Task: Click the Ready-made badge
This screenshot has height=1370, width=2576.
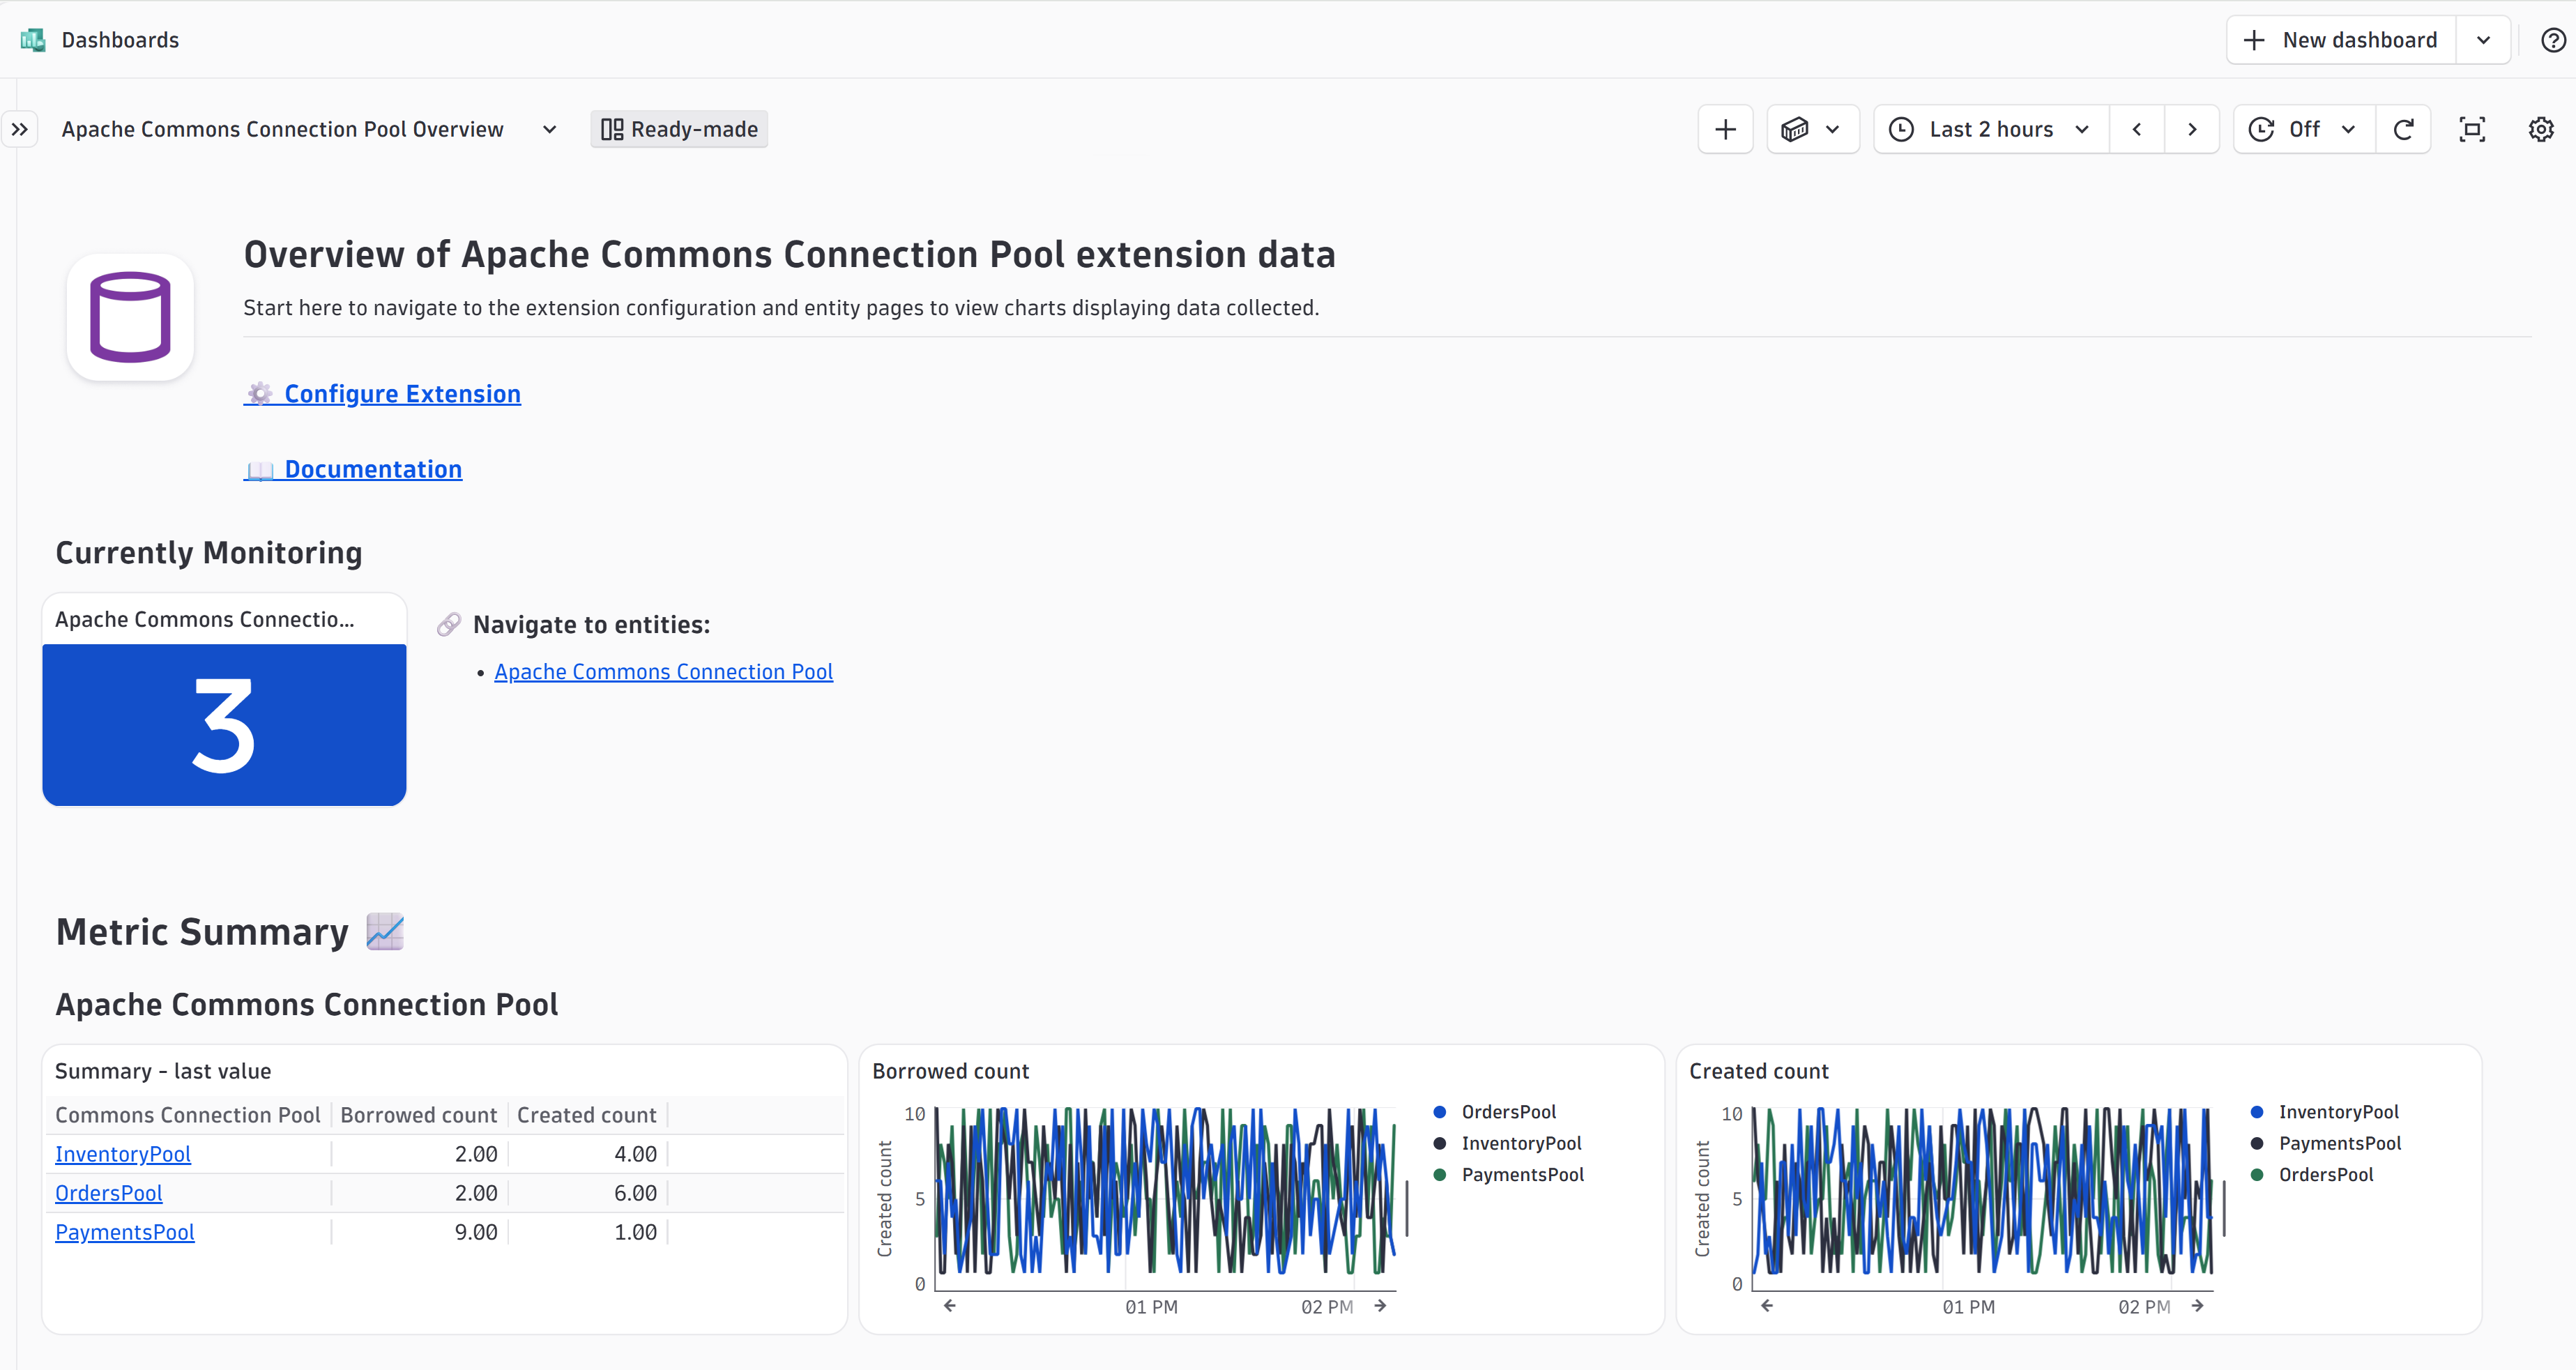Action: coord(679,129)
